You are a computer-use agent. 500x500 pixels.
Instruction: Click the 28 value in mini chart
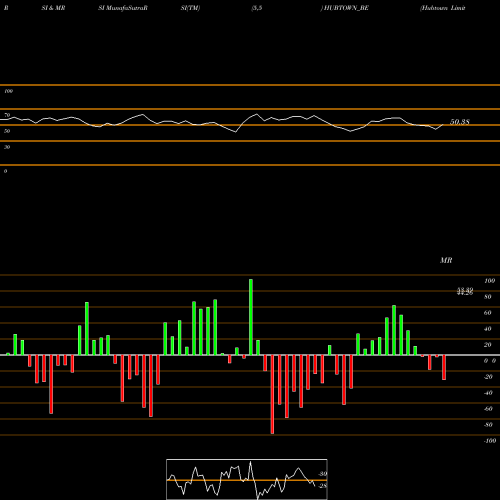pyautogui.click(x=323, y=486)
